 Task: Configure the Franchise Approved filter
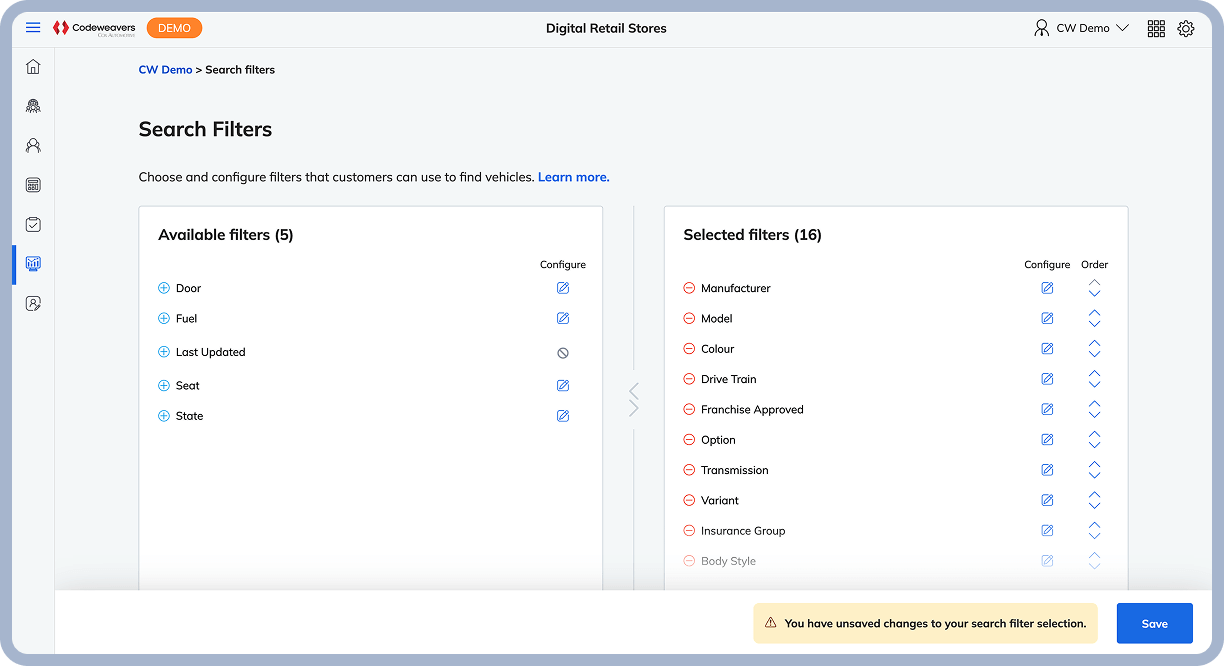pyautogui.click(x=1047, y=409)
